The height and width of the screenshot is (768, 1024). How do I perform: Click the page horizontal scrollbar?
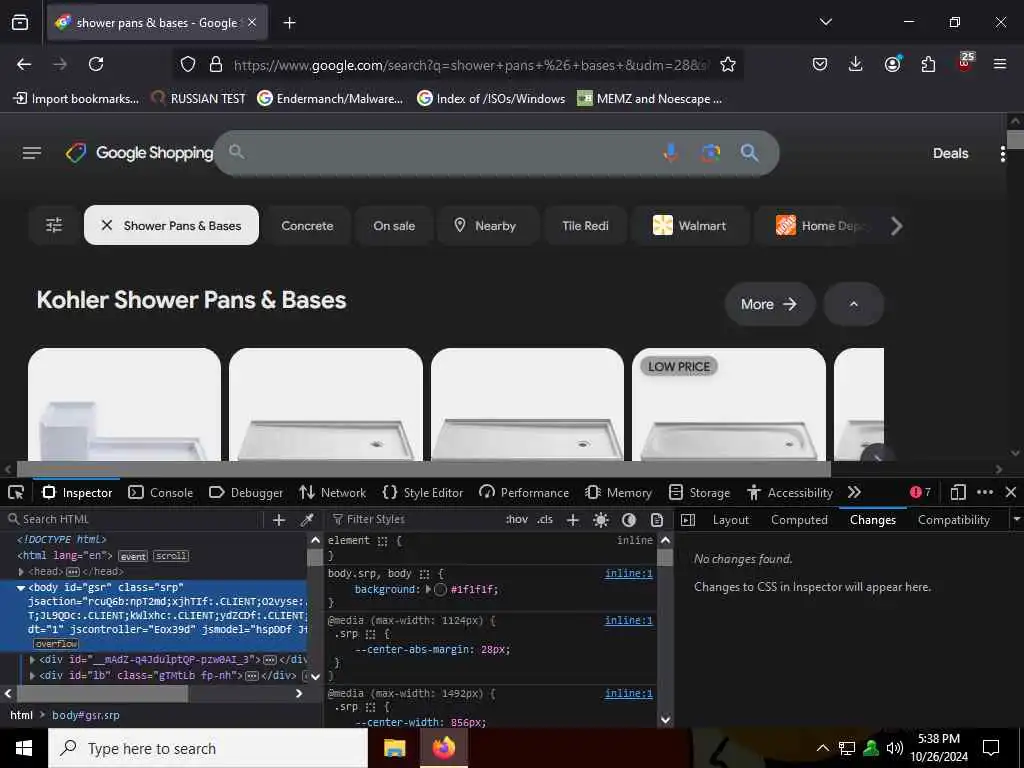tap(424, 469)
